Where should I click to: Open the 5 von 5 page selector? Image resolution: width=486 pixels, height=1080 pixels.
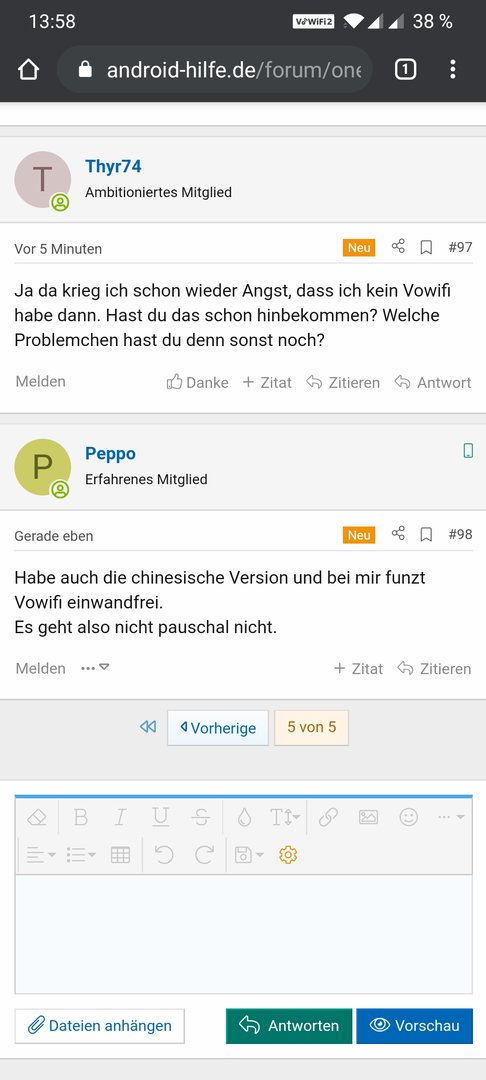312,727
